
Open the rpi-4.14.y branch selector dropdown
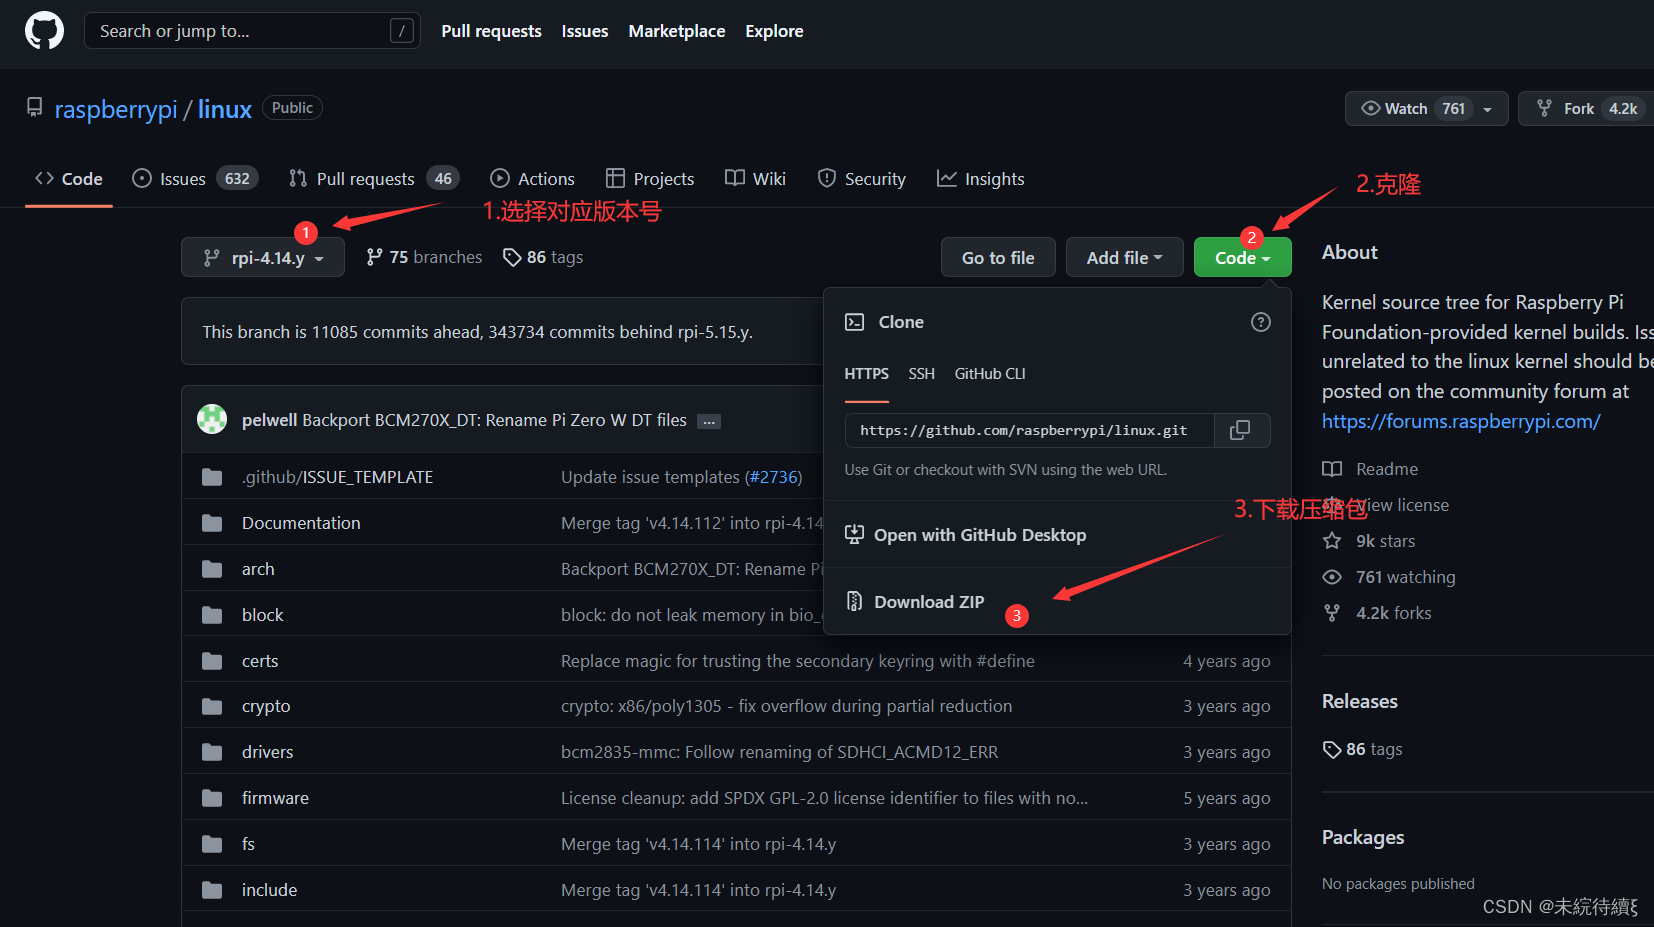tap(263, 258)
